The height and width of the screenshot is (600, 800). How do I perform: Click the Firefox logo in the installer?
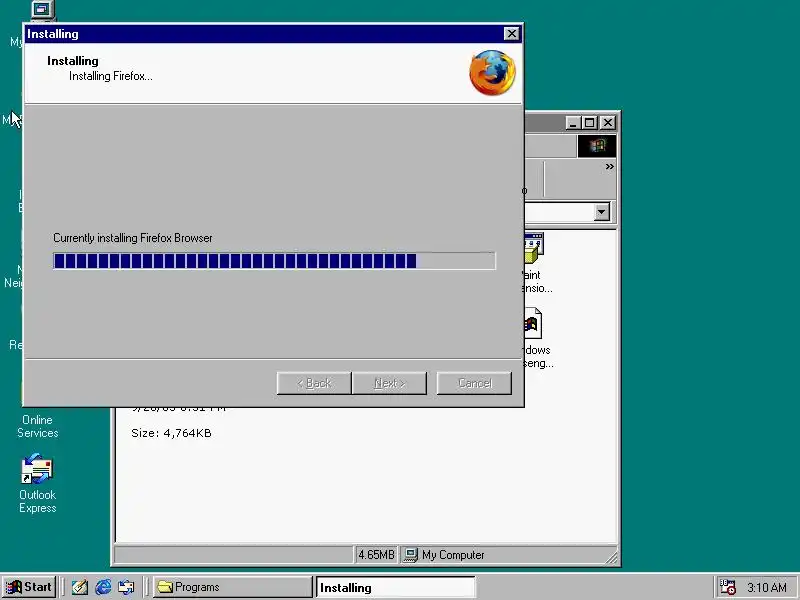[x=492, y=72]
